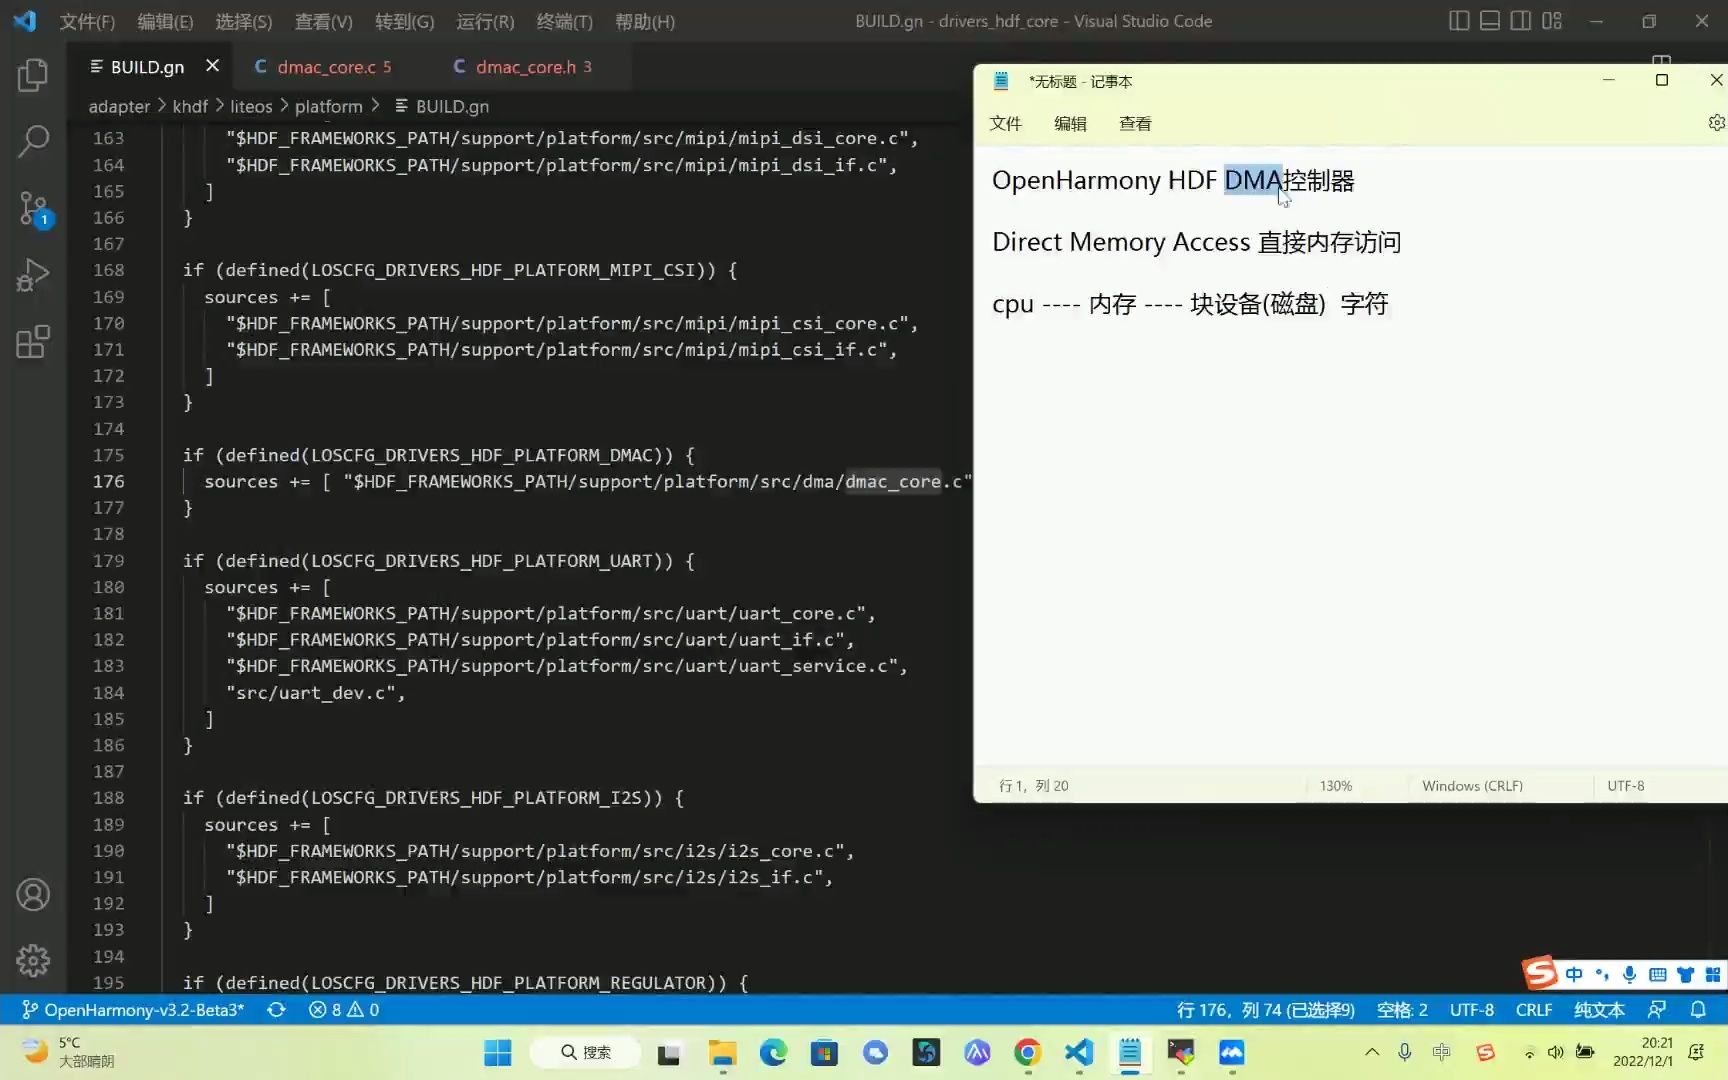
Task: Open the 终端(T) menu
Action: pyautogui.click(x=564, y=21)
